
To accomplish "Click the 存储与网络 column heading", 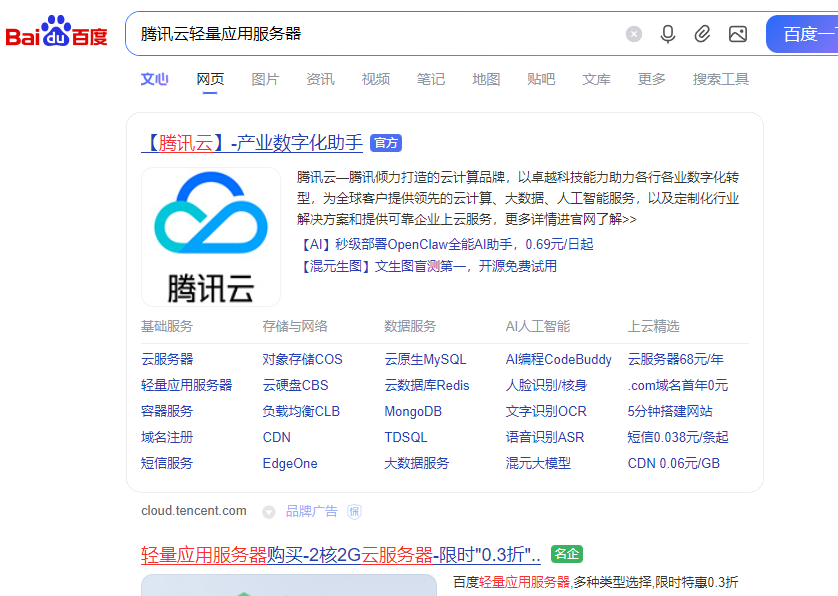I will pyautogui.click(x=295, y=326).
